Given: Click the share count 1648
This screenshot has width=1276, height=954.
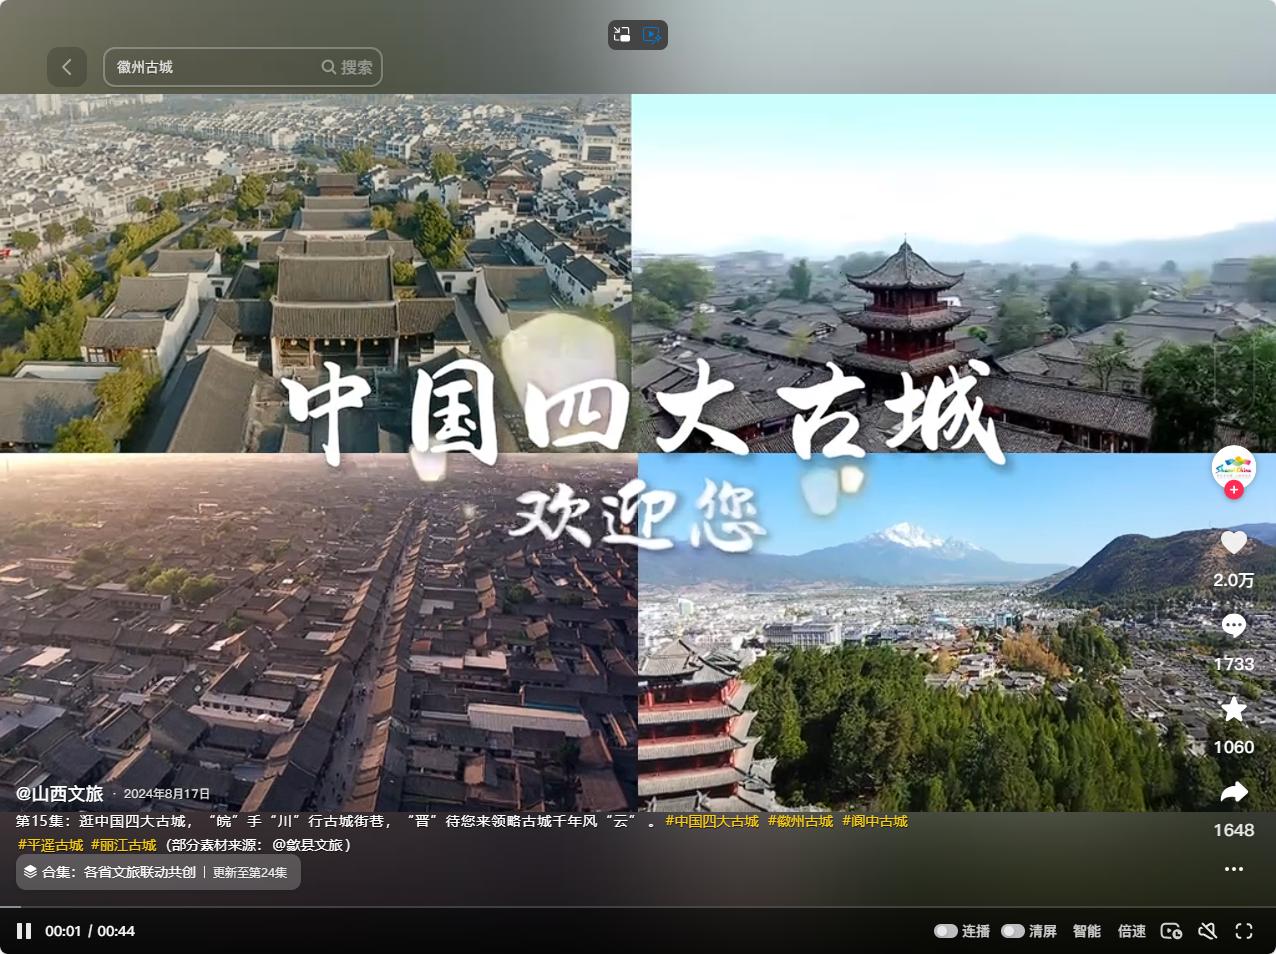Looking at the screenshot, I should coord(1234,830).
